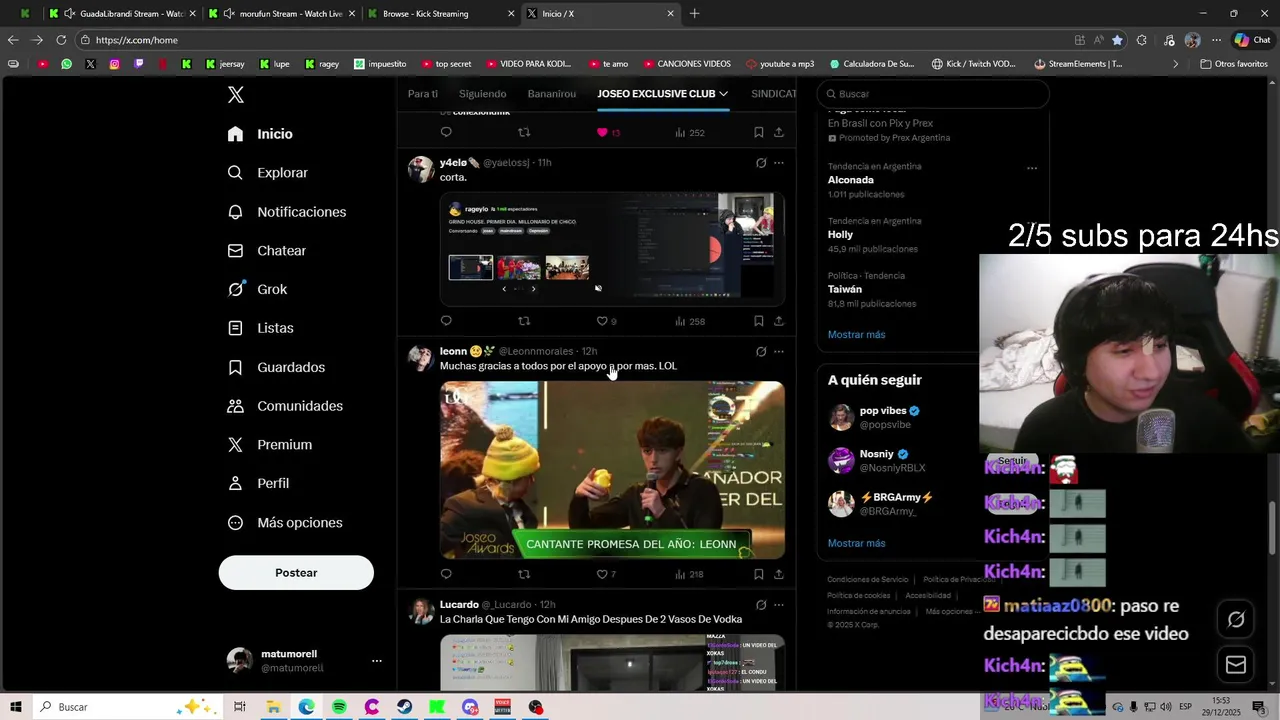Image resolution: width=1280 pixels, height=720 pixels.
Task: Open Grok in the sidebar
Action: pos(257,289)
